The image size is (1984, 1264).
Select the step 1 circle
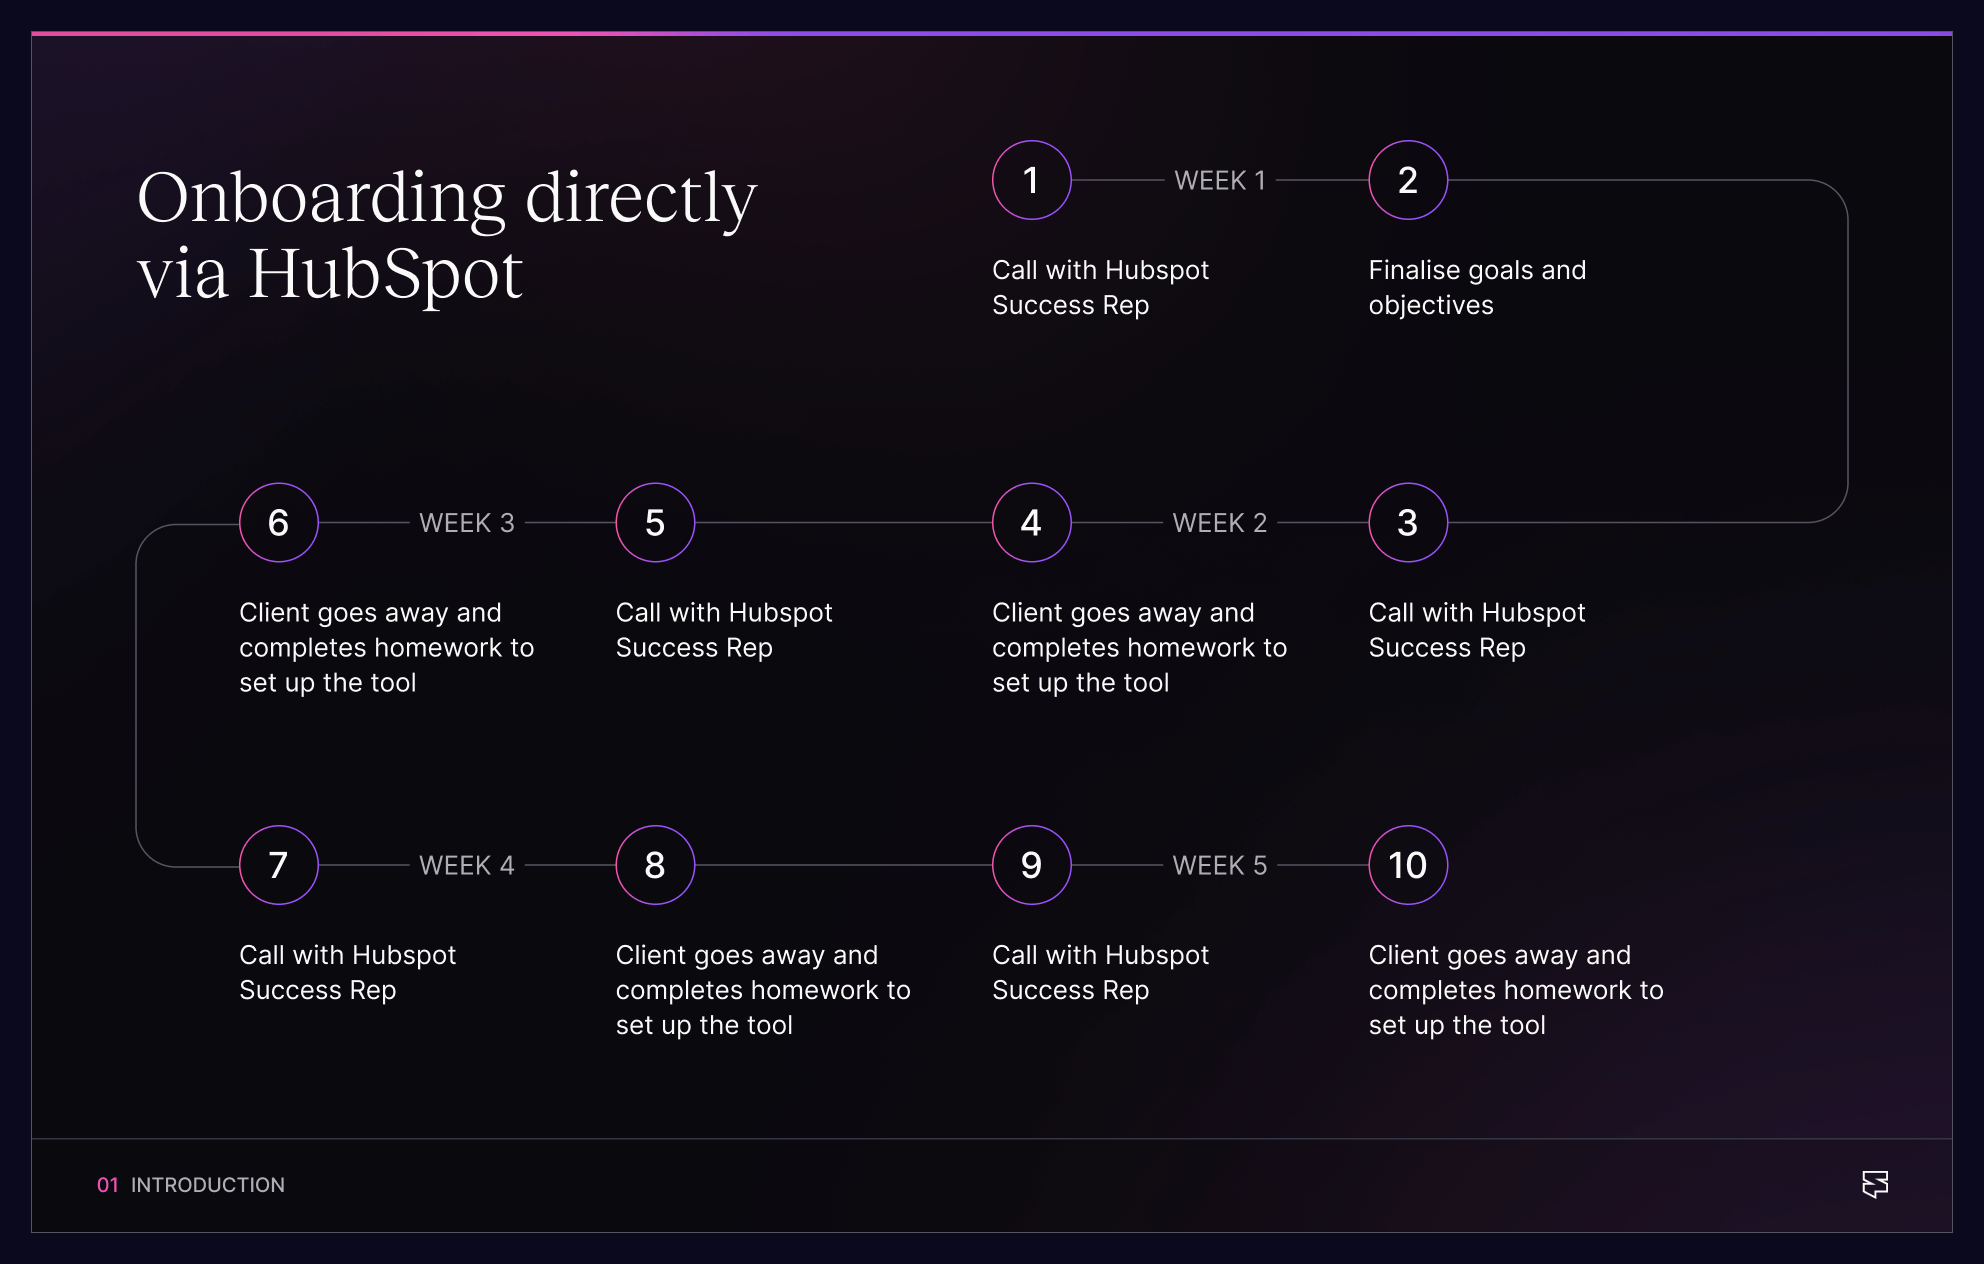point(1031,180)
